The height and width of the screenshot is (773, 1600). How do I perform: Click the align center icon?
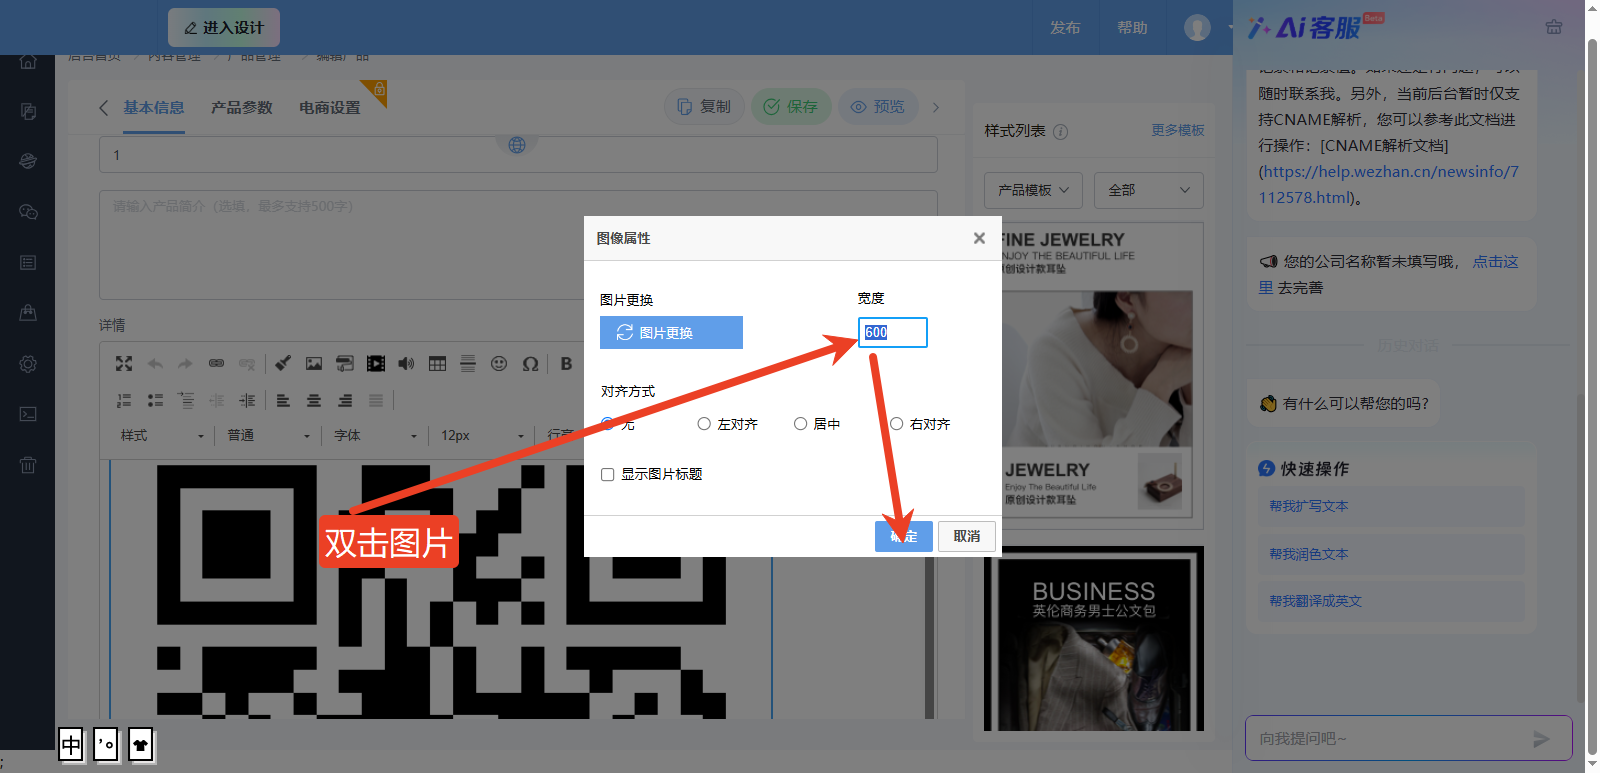coord(314,400)
